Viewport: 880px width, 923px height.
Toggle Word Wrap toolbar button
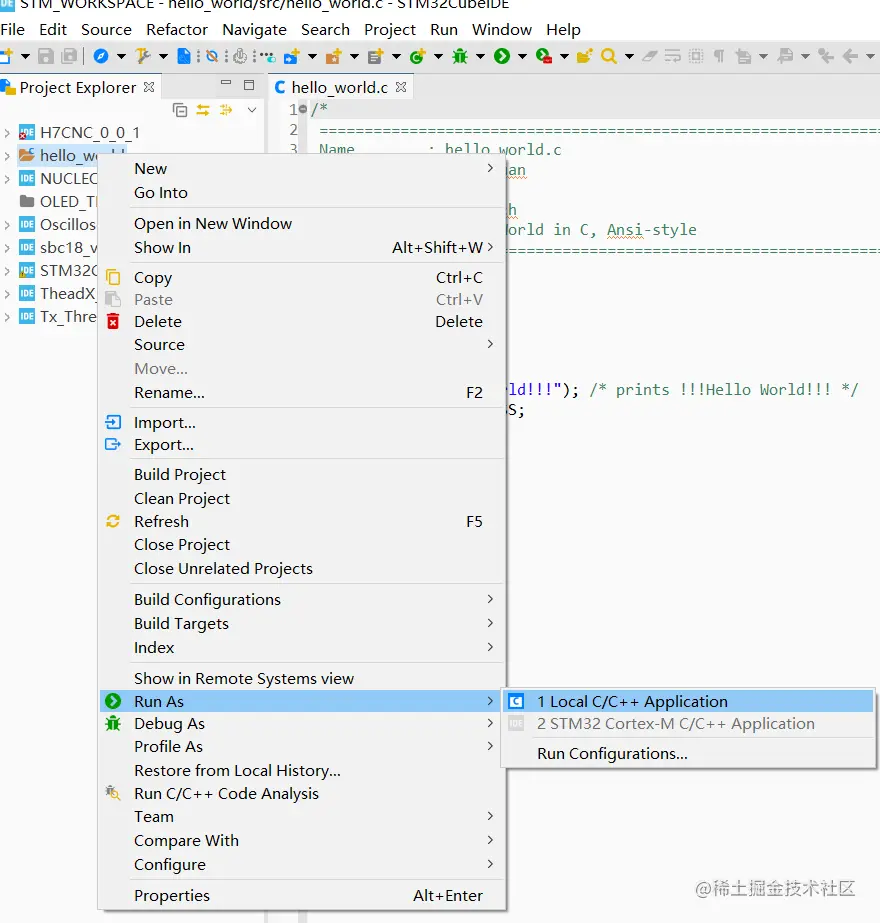[x=672, y=57]
